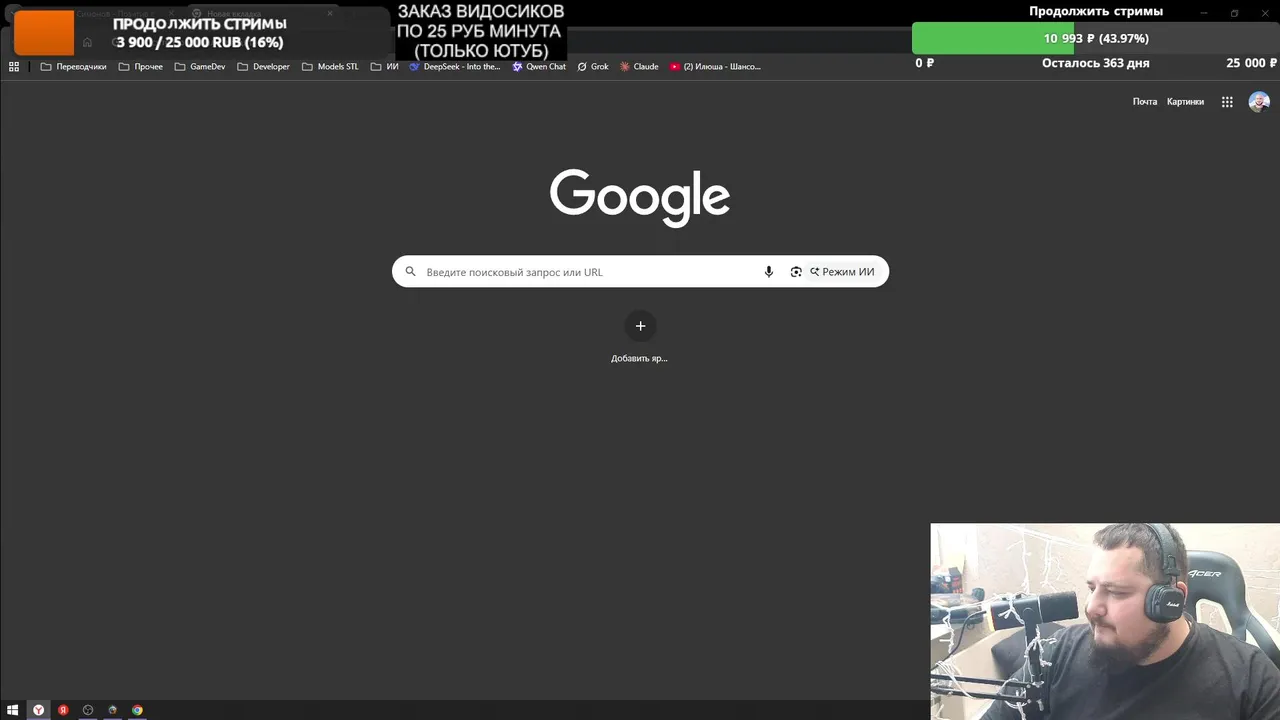The height and width of the screenshot is (720, 1280).
Task: Click the 0 ₽ starting amount
Action: [925, 63]
